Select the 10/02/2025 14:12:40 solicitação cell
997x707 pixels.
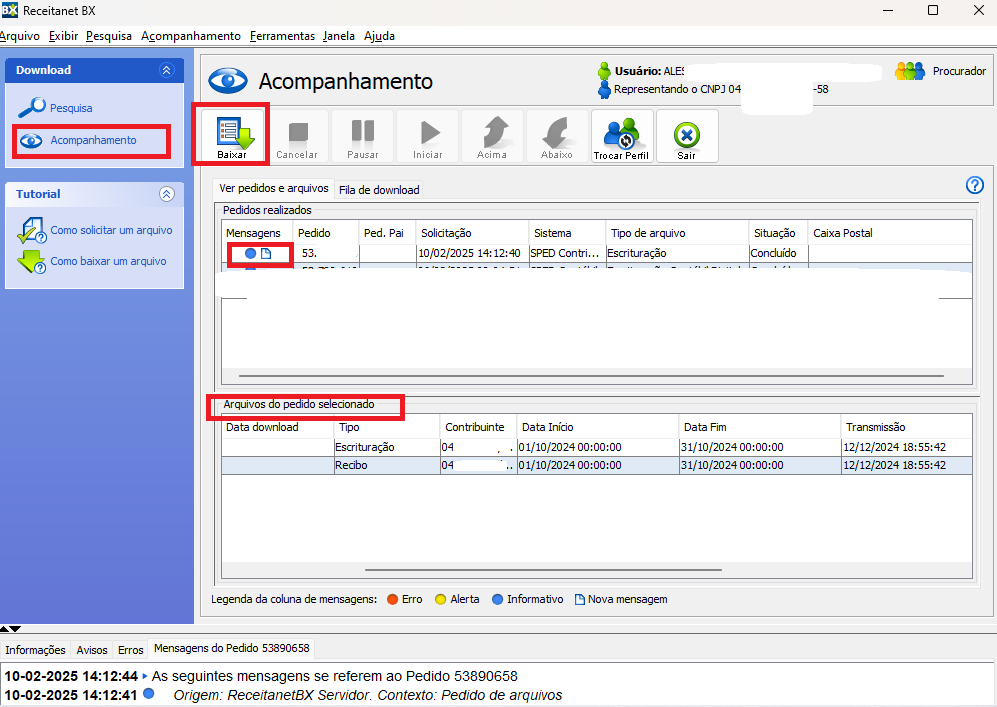coord(472,253)
